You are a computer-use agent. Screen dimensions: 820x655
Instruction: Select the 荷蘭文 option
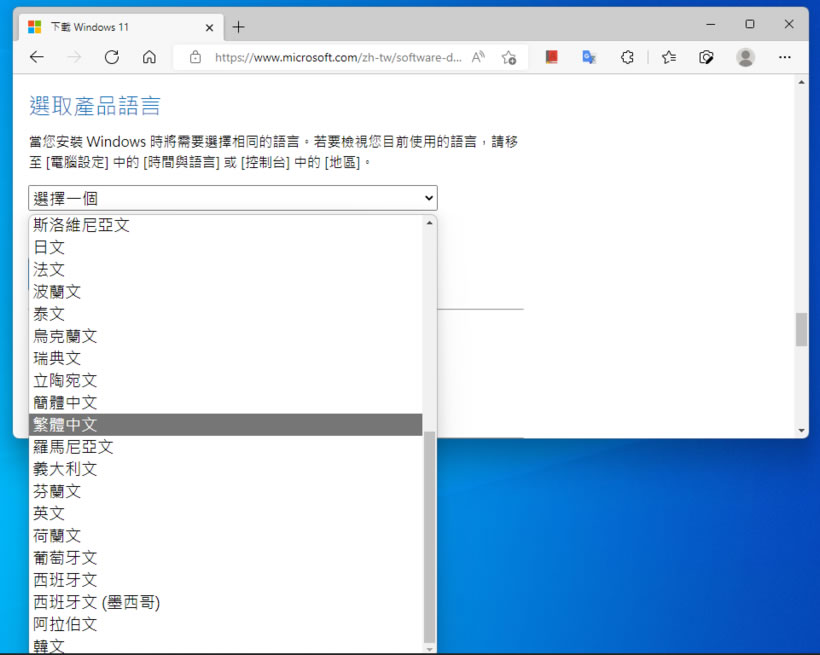click(x=225, y=536)
